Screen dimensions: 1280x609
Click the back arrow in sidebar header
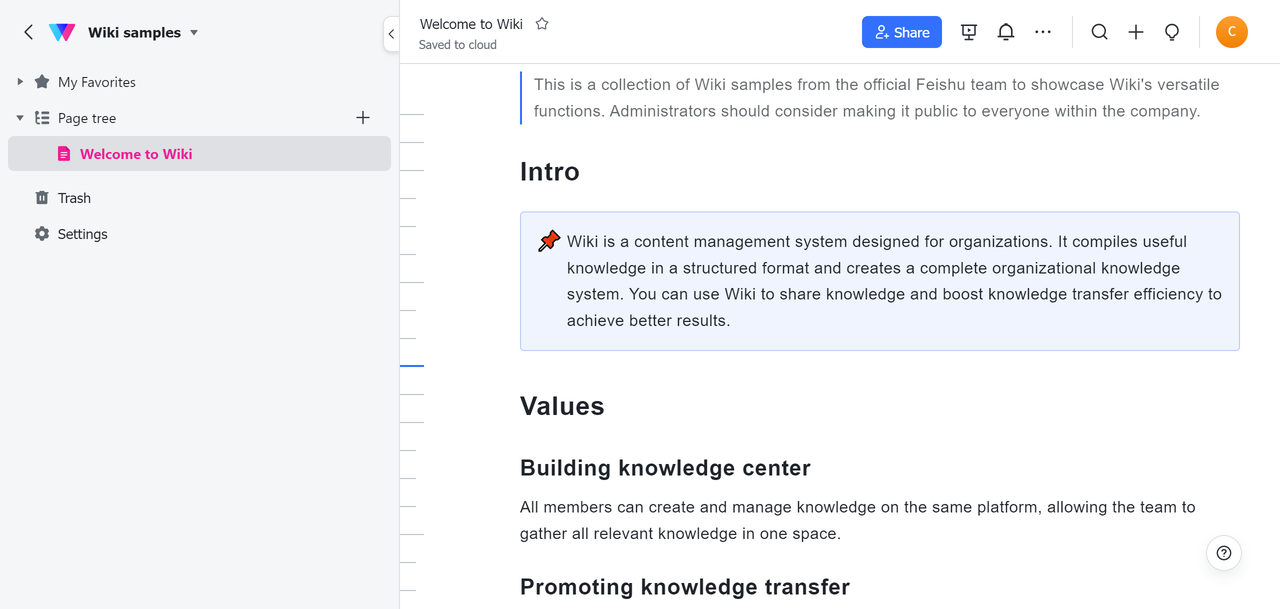pos(28,32)
